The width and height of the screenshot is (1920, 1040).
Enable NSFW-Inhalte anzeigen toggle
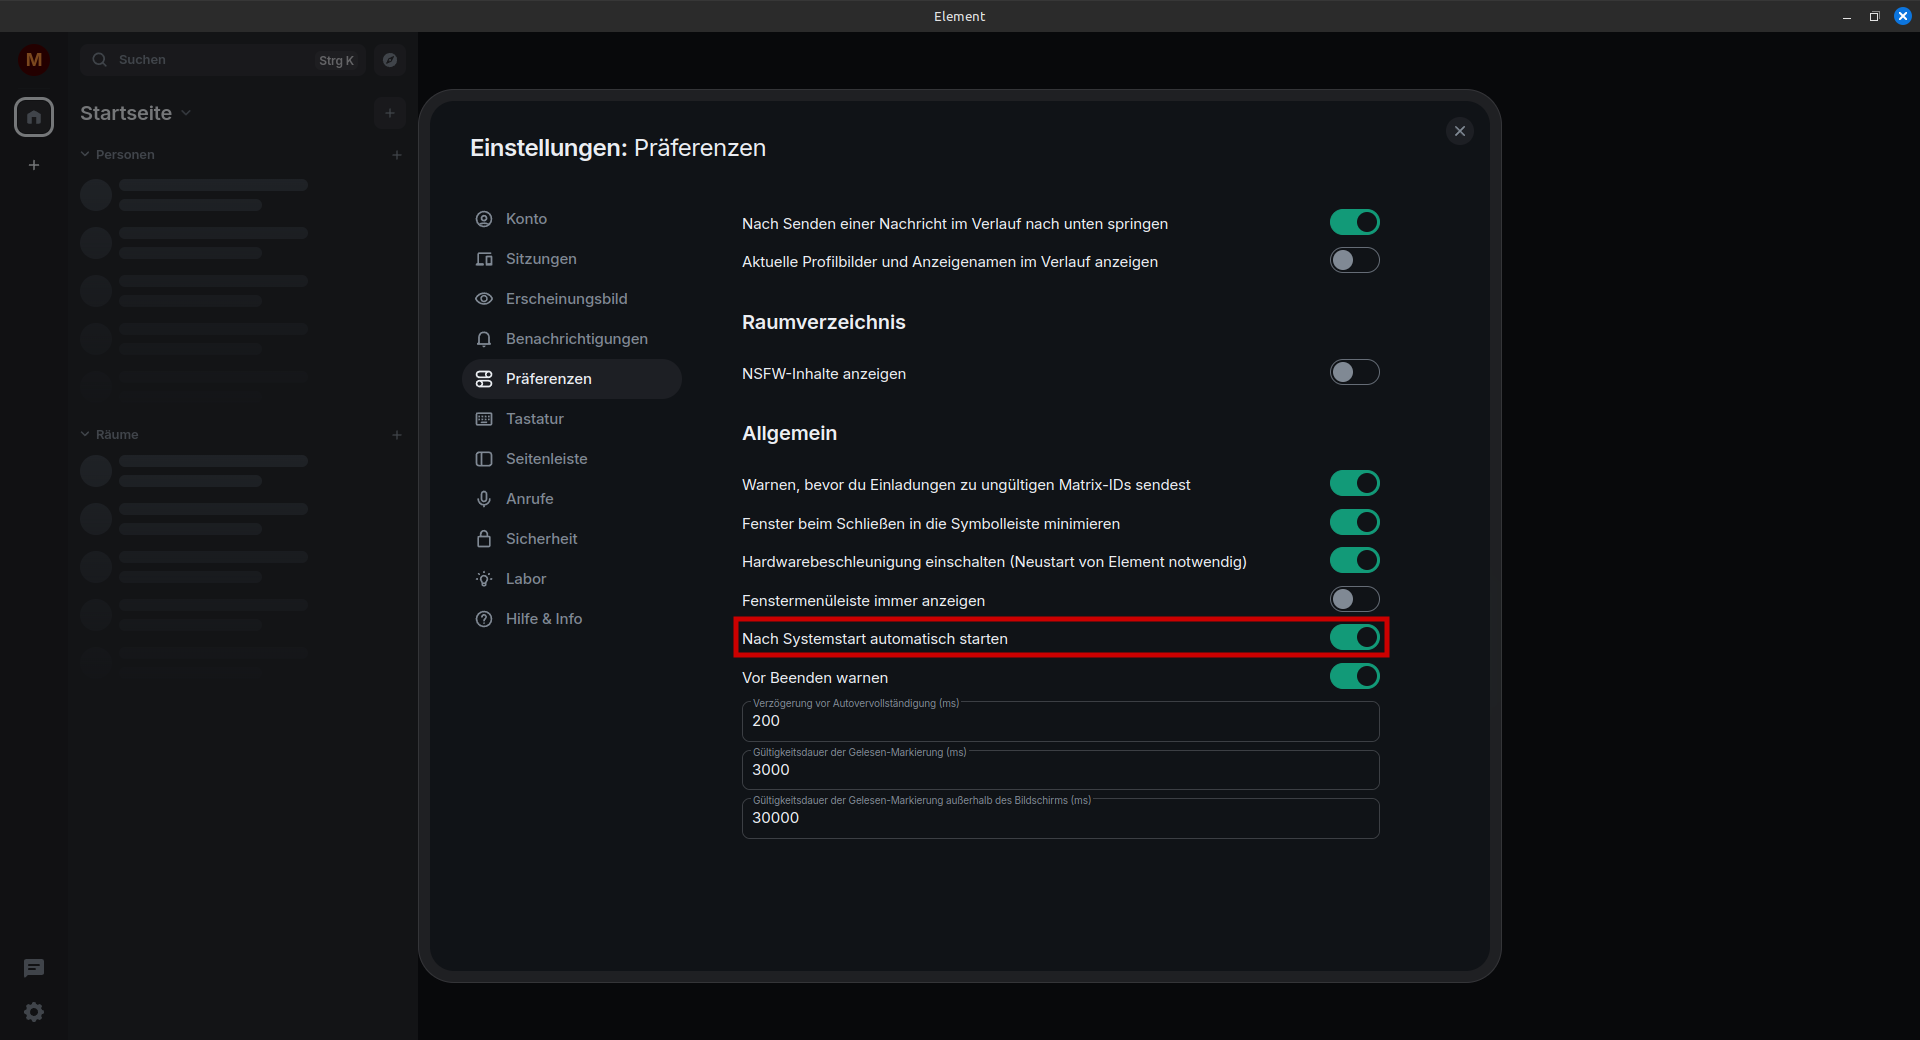1354,373
